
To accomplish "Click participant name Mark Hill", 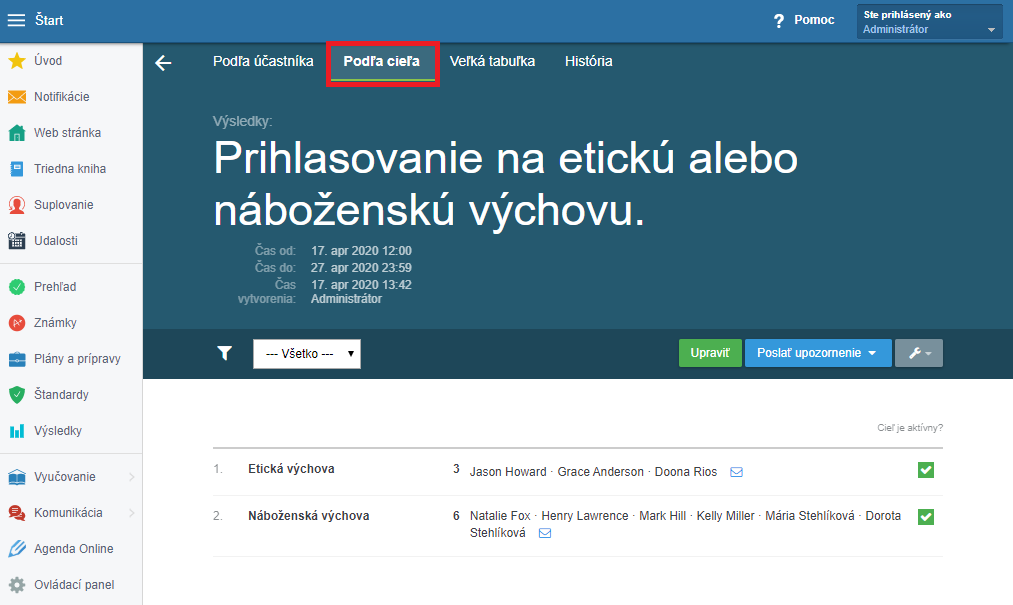I will (x=662, y=516).
